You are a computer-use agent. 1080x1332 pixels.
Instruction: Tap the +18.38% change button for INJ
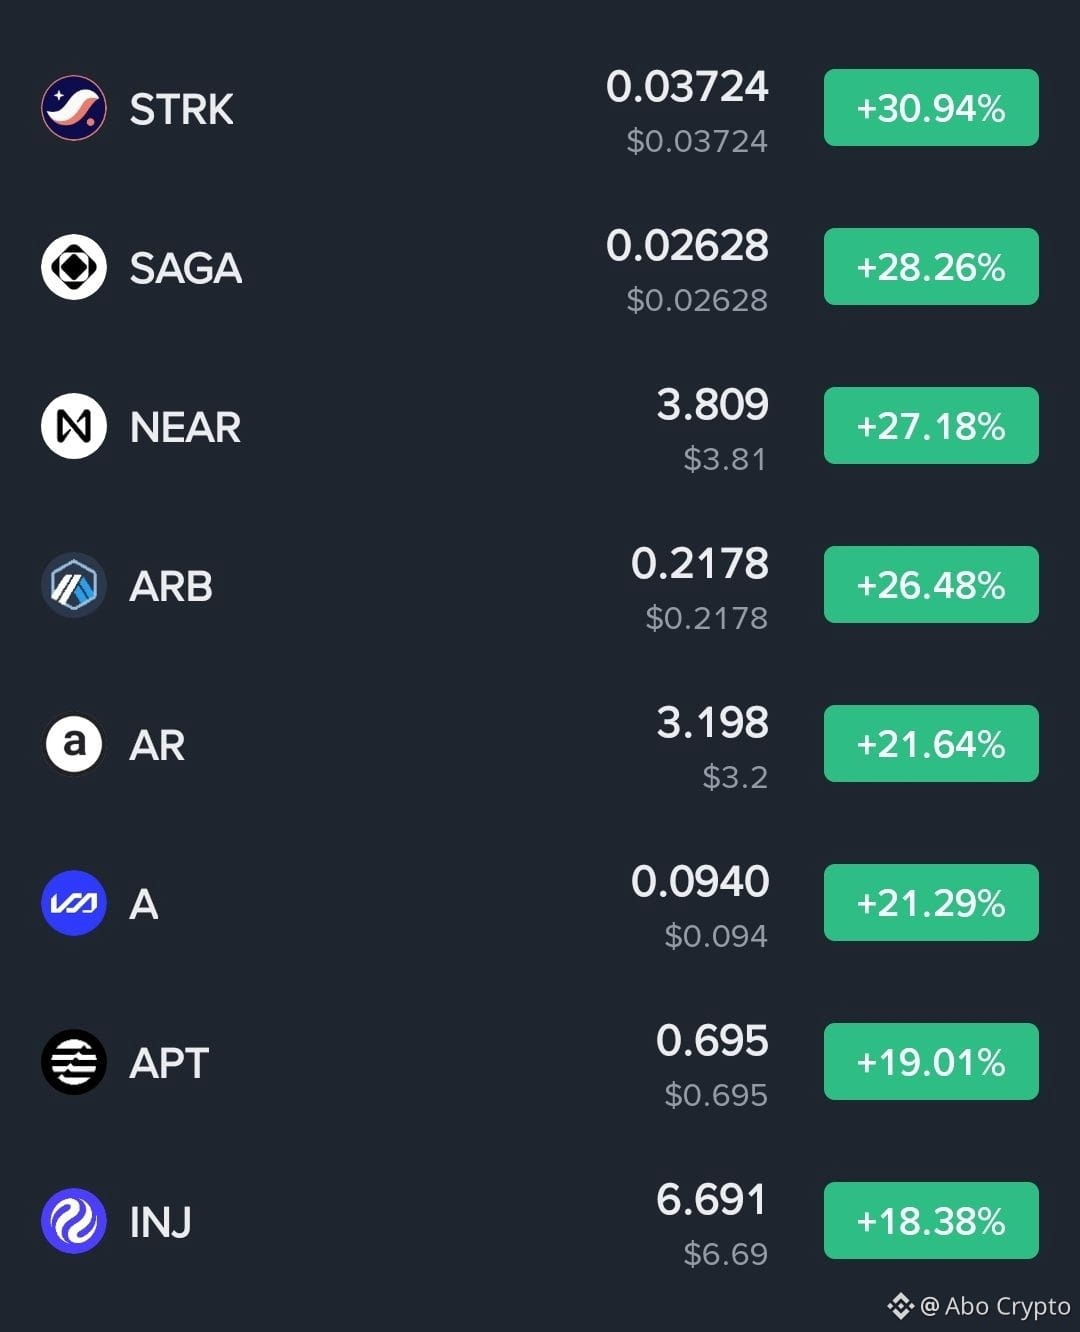(931, 1221)
